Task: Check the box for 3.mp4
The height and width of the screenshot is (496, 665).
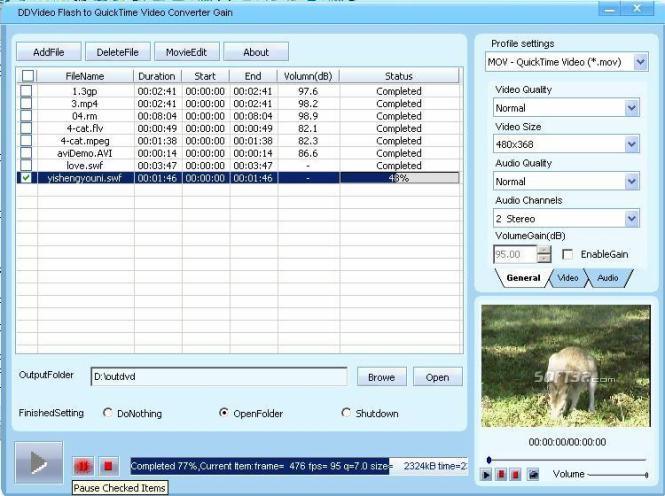Action: pos(26,103)
